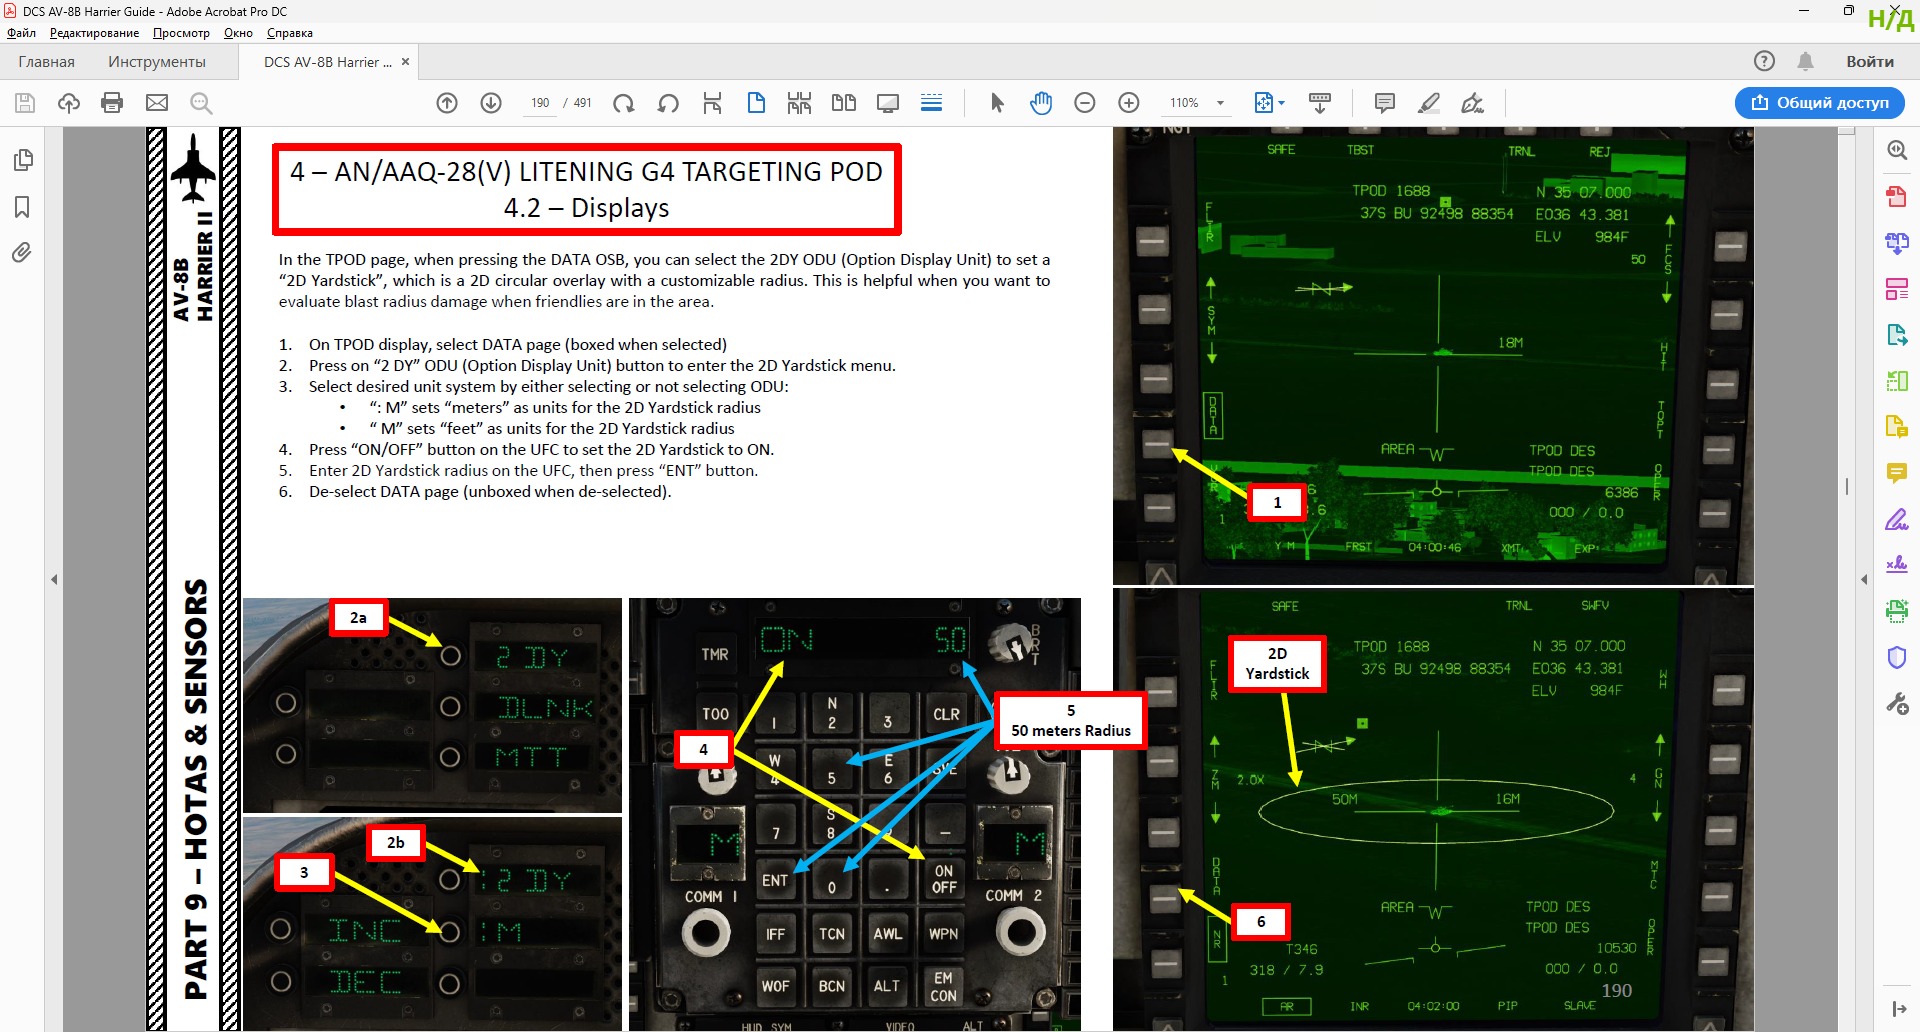Open page thumbnails panel in left sidebar
The image size is (1920, 1032).
click(22, 160)
